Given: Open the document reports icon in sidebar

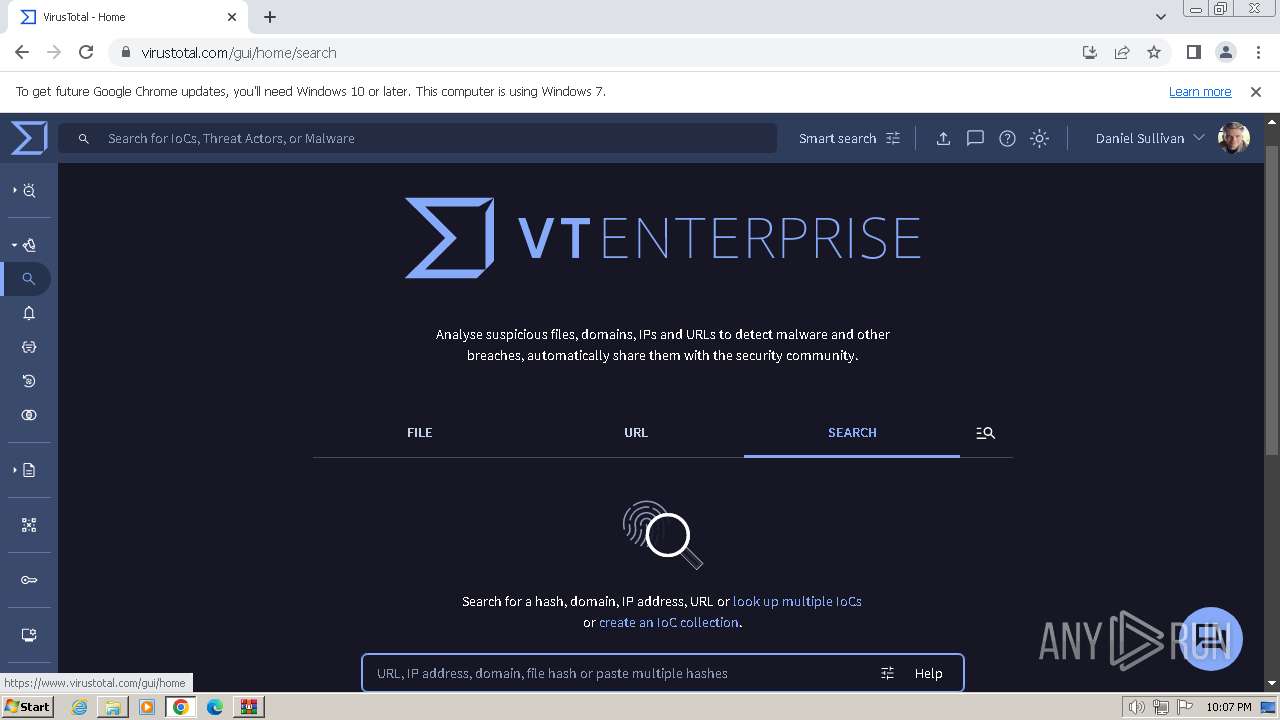Looking at the screenshot, I should 29,470.
